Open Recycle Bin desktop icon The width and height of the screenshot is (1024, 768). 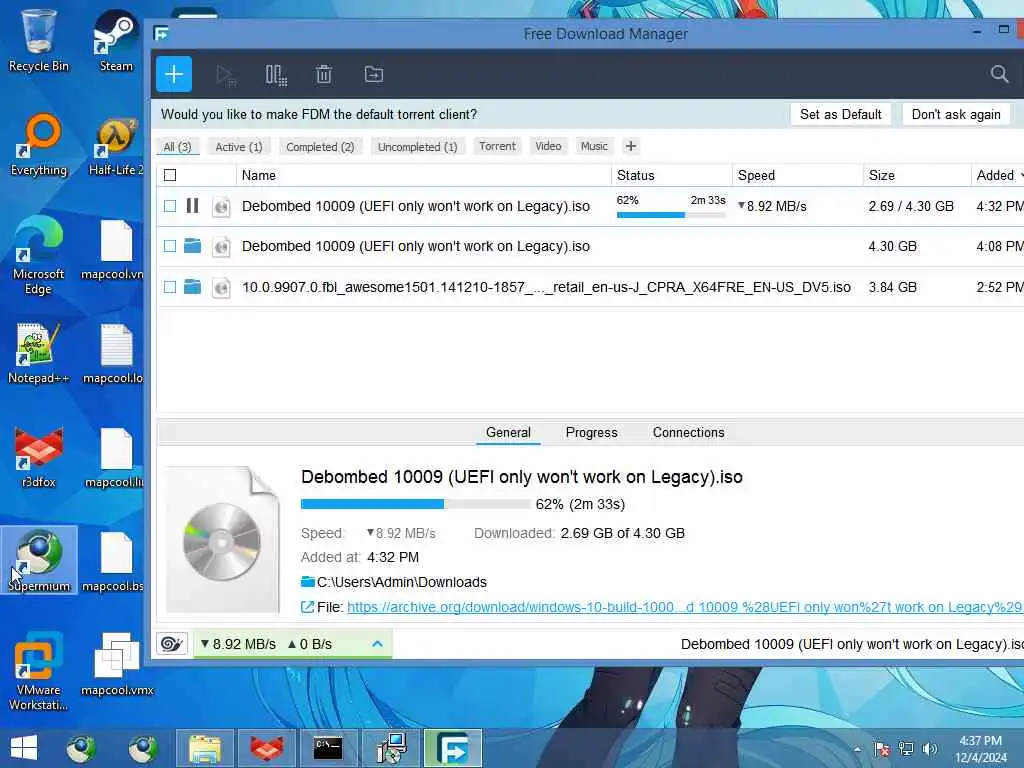pyautogui.click(x=38, y=40)
